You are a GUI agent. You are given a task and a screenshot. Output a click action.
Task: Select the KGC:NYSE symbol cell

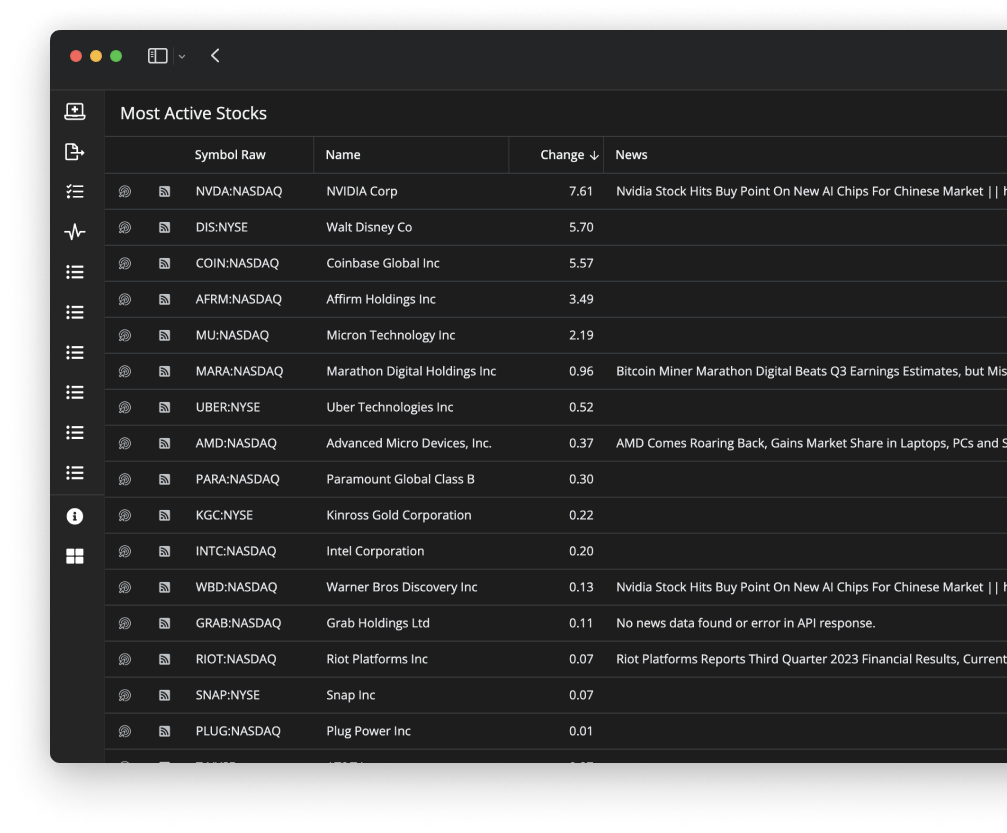224,515
